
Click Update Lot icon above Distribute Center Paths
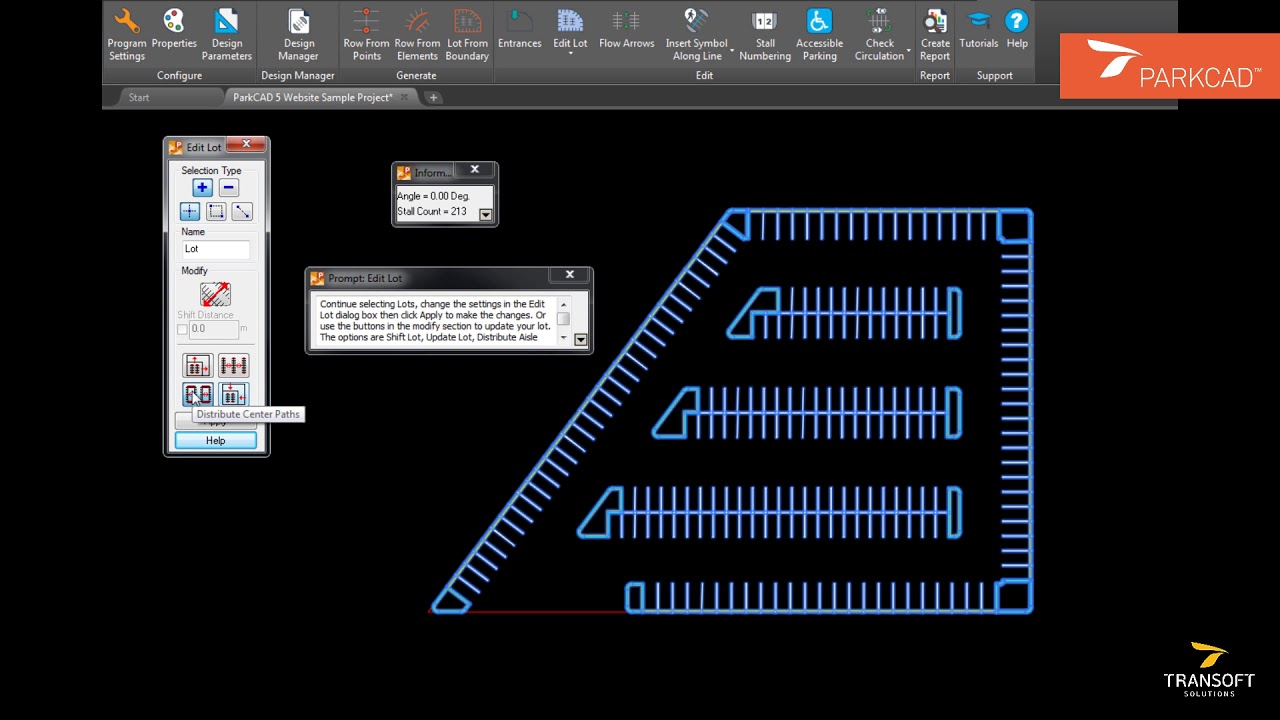[x=198, y=366]
